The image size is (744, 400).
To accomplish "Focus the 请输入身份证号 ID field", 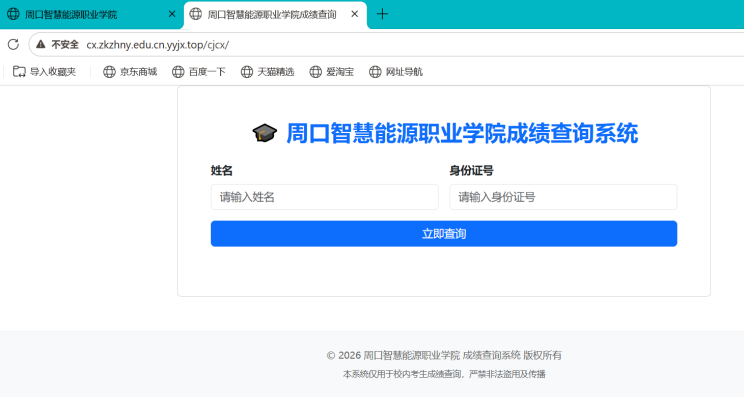I will (x=563, y=197).
